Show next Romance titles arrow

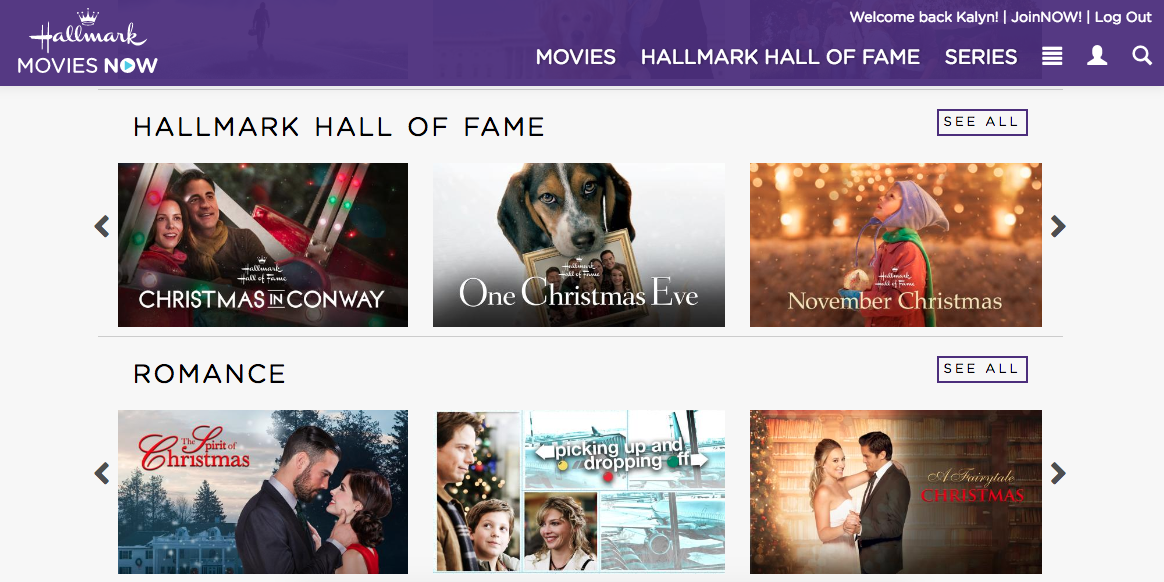(1058, 473)
